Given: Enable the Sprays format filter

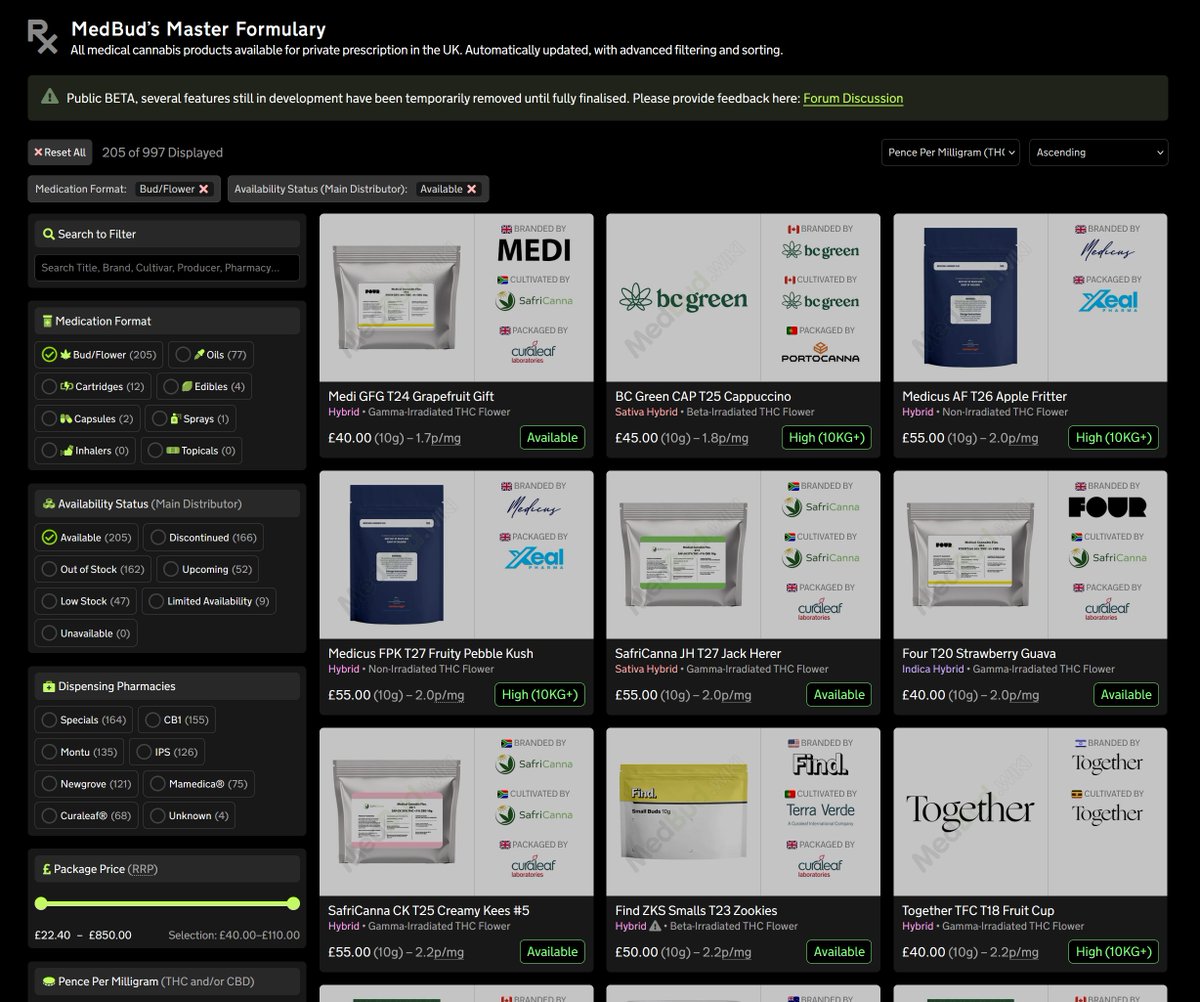Looking at the screenshot, I should [191, 418].
